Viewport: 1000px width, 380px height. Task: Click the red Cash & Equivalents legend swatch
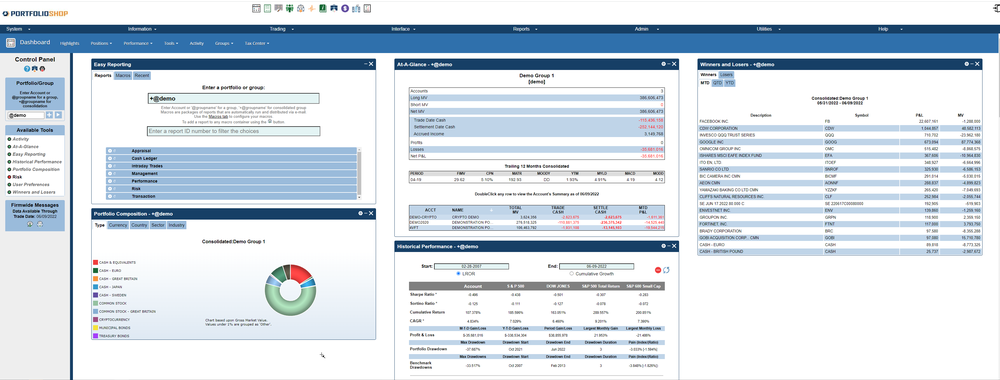pyautogui.click(x=95, y=262)
